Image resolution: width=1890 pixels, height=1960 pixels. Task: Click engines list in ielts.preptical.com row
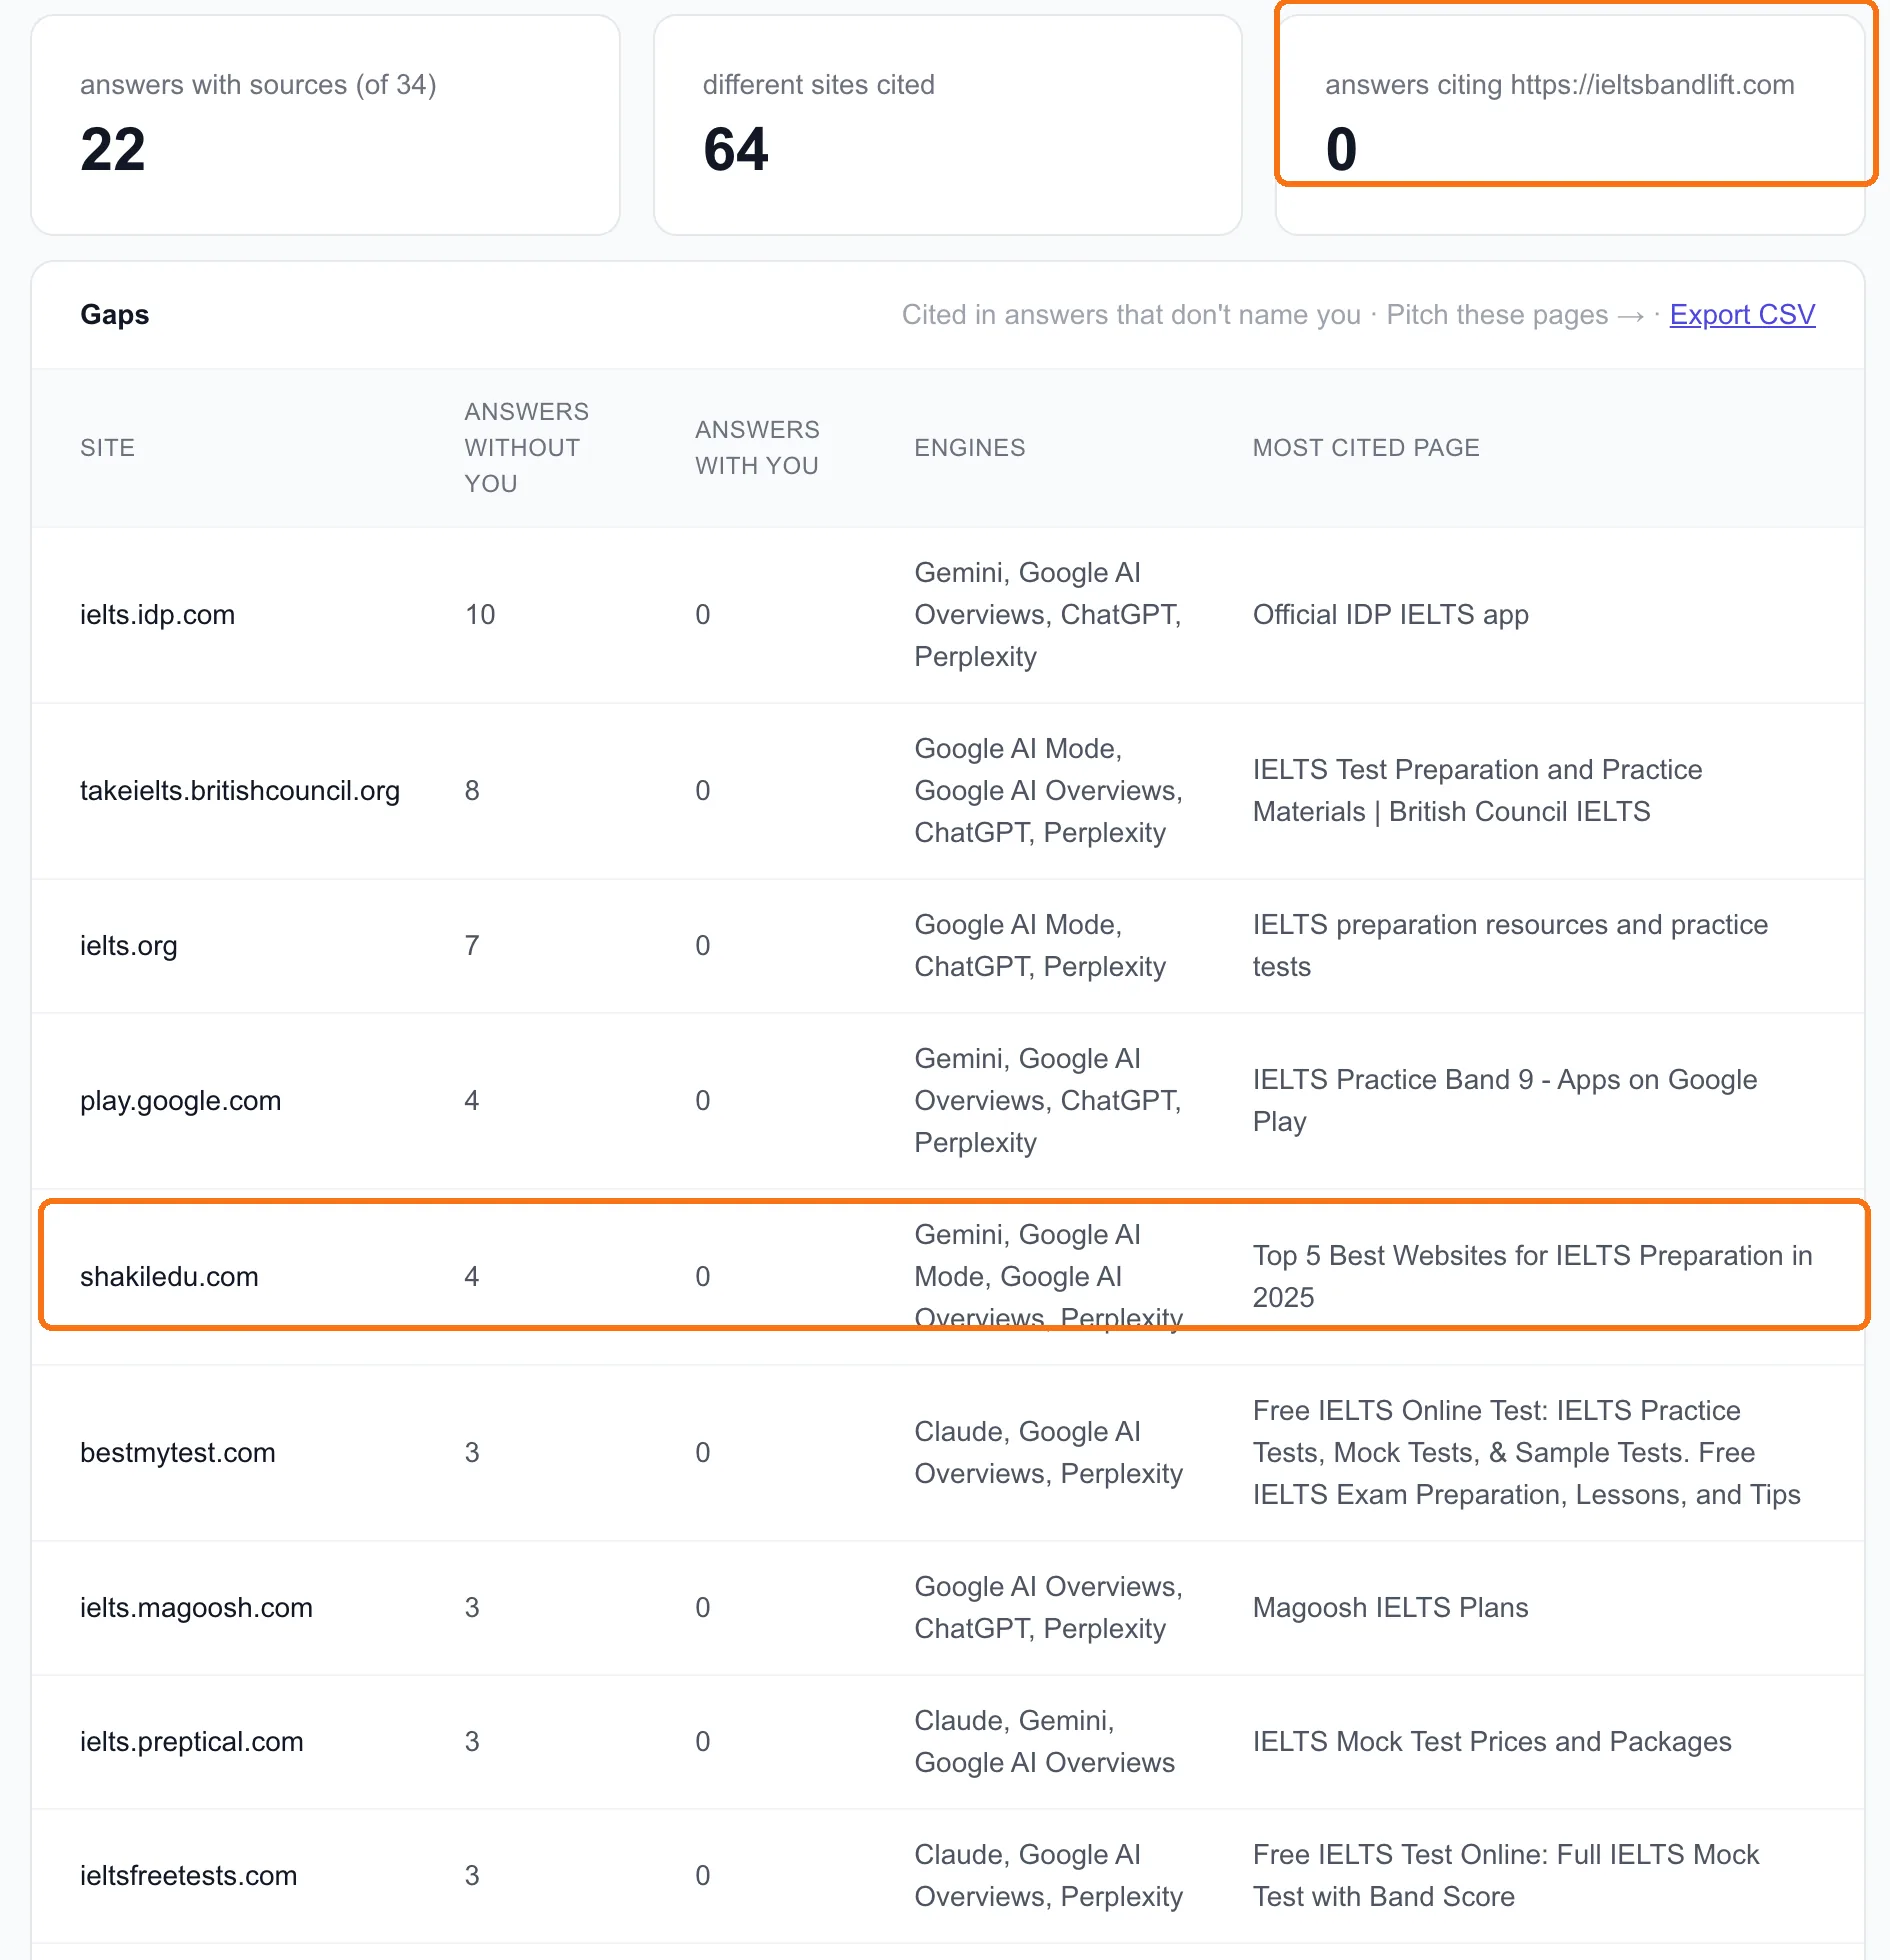tap(1044, 1741)
